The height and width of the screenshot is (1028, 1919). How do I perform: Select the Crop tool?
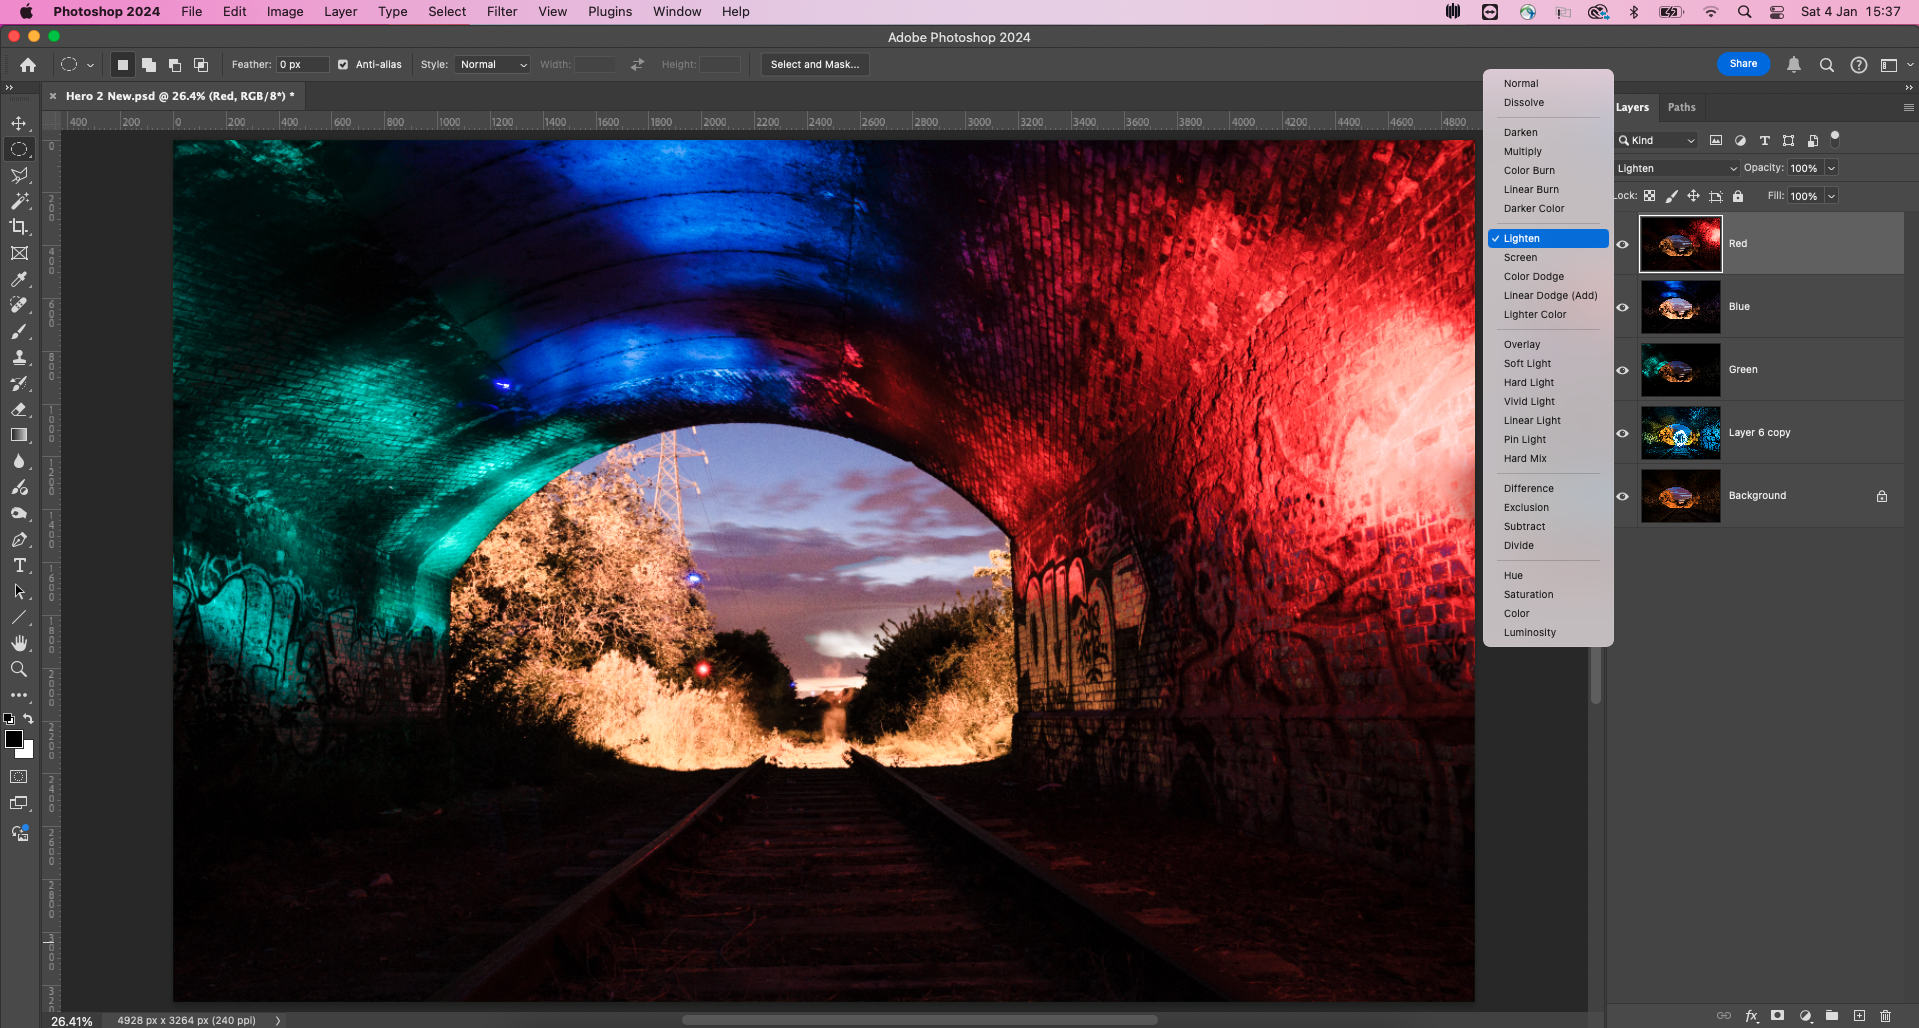(19, 227)
